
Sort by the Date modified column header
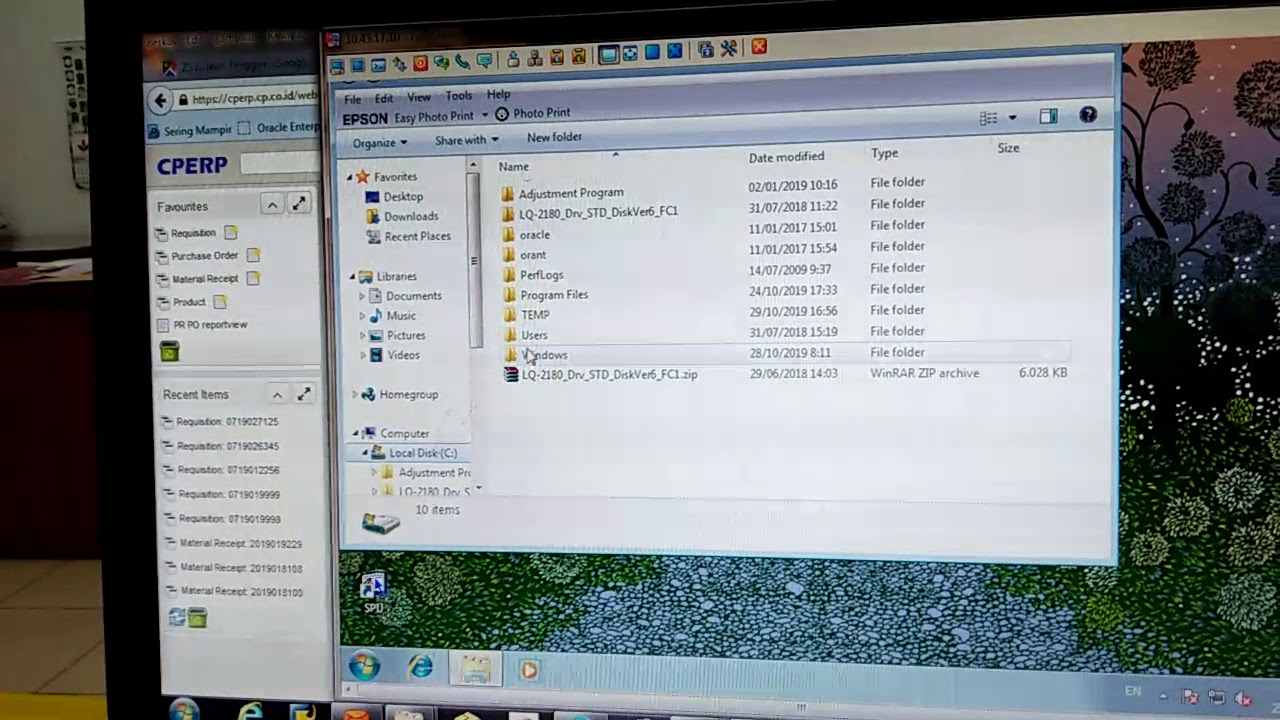pos(786,157)
